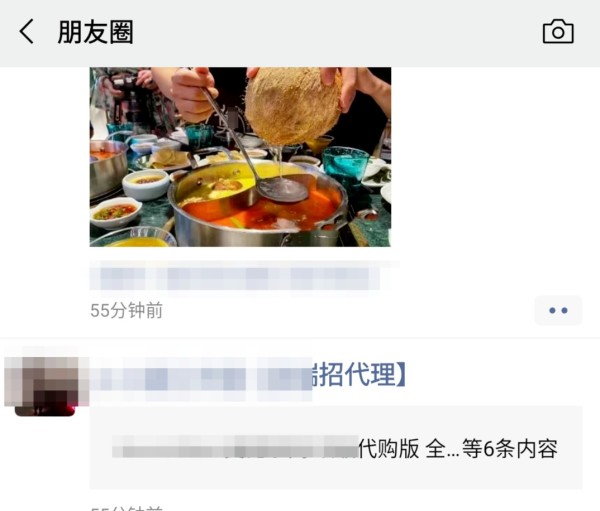
Task: Open the hot pot photo in full view
Action: click(240, 157)
